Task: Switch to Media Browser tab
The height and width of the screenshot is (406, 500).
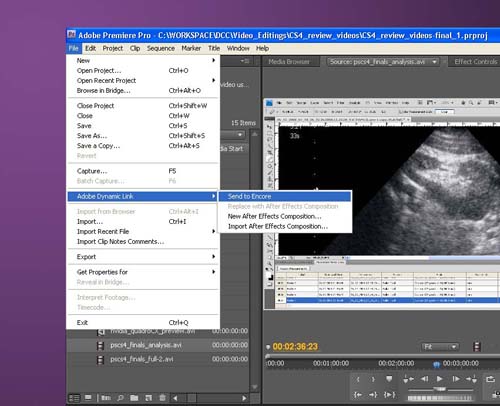Action: coord(289,62)
